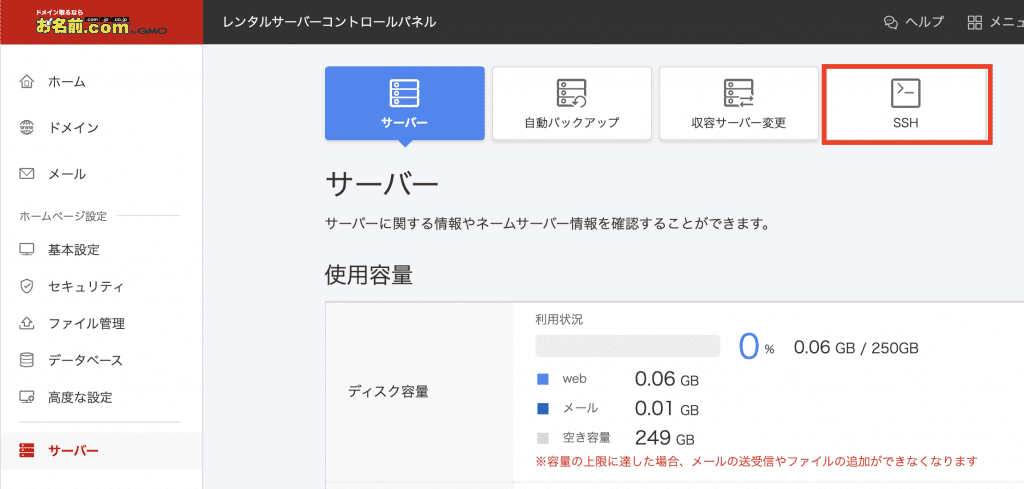Click the red server icon in sidebar
Screen dimensions: 1024x489
coord(26,450)
